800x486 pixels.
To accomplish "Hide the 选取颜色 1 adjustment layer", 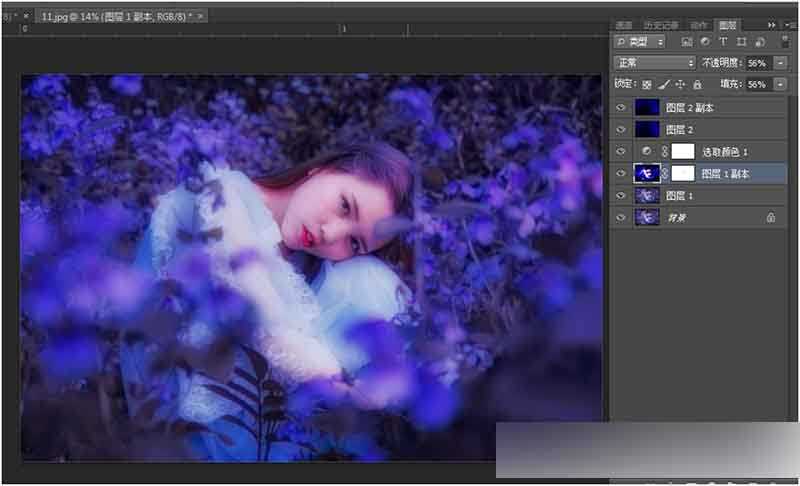I will (x=621, y=152).
